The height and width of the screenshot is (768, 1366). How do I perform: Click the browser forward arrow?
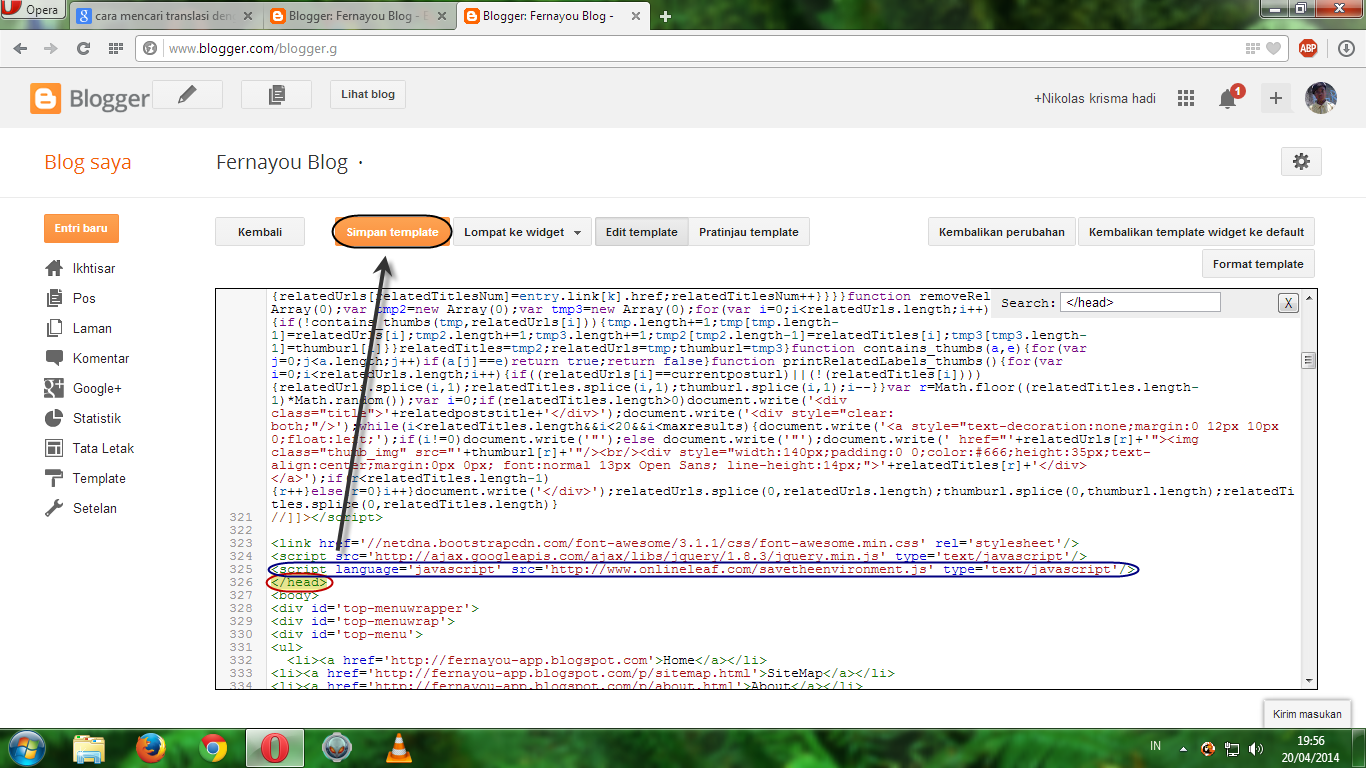tap(51, 48)
